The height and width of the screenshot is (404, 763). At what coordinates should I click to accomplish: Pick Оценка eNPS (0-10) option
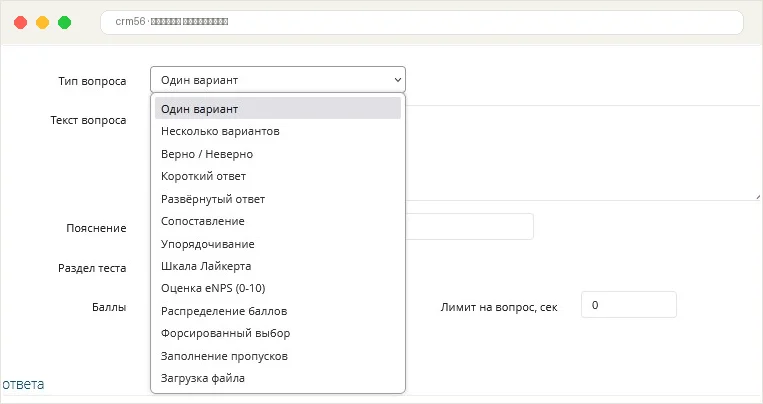coord(278,288)
